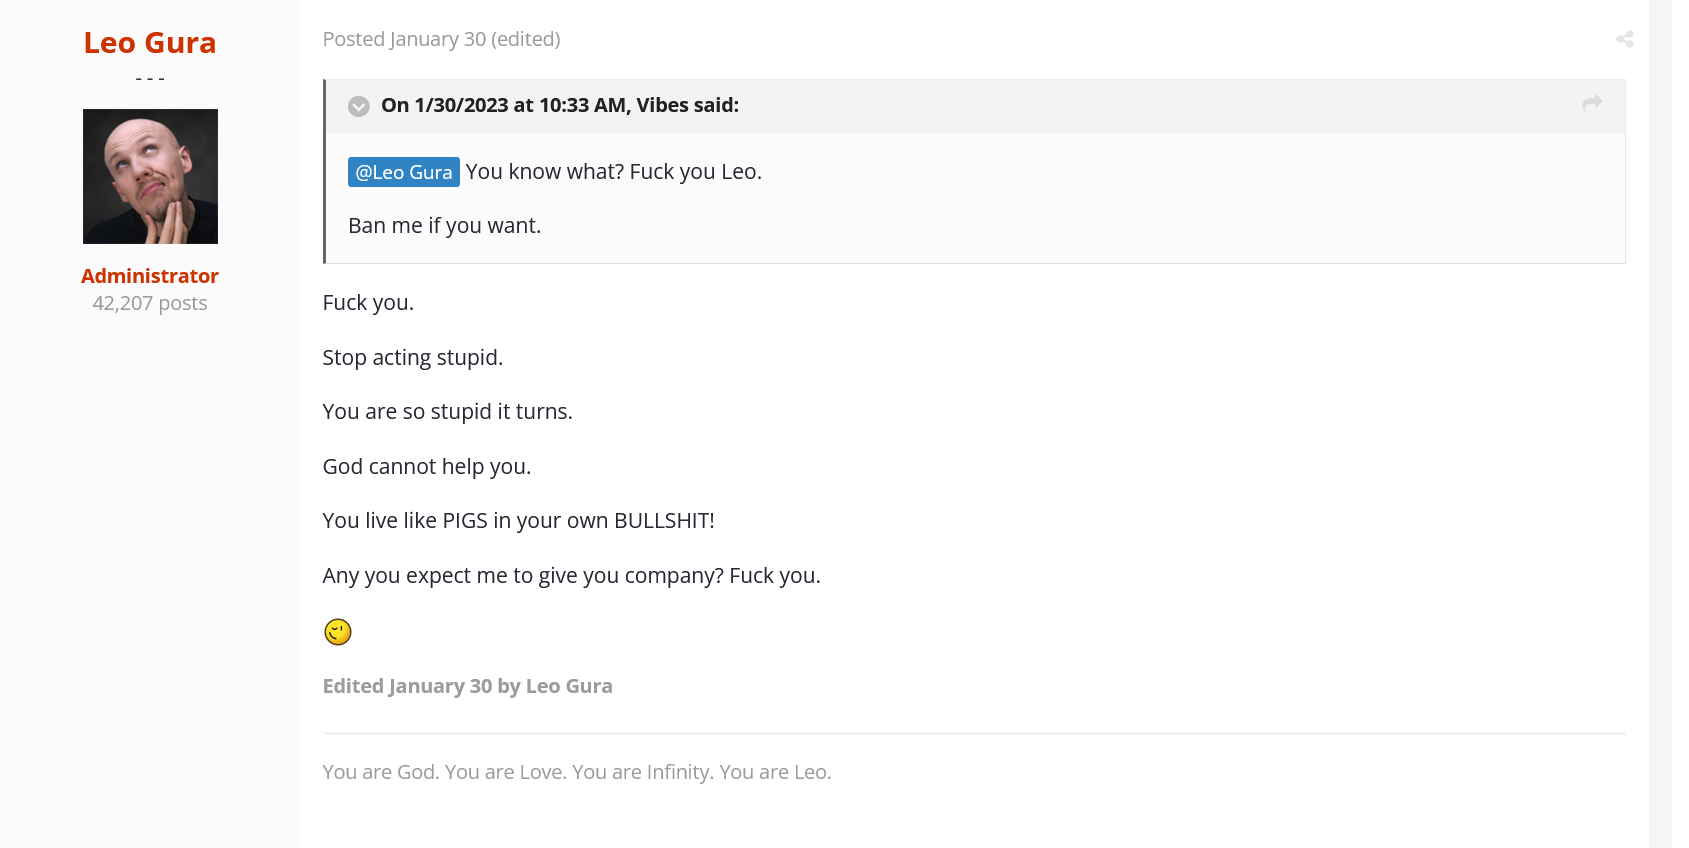Open Leo Gura's avatar picture

point(150,176)
